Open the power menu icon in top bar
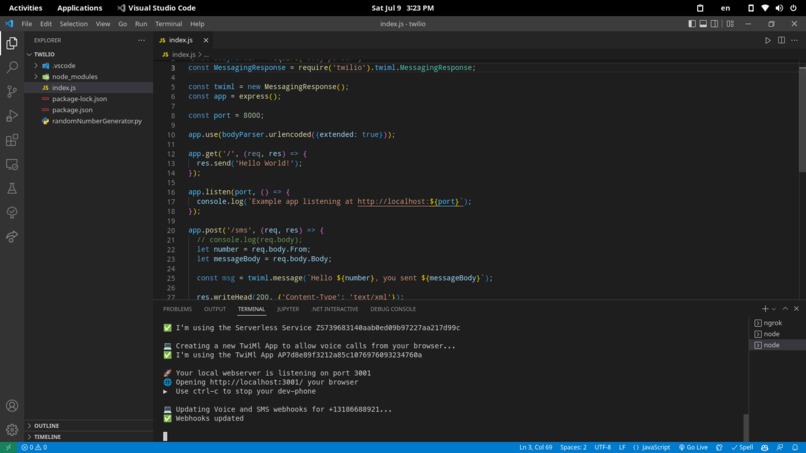806x453 pixels. [793, 8]
